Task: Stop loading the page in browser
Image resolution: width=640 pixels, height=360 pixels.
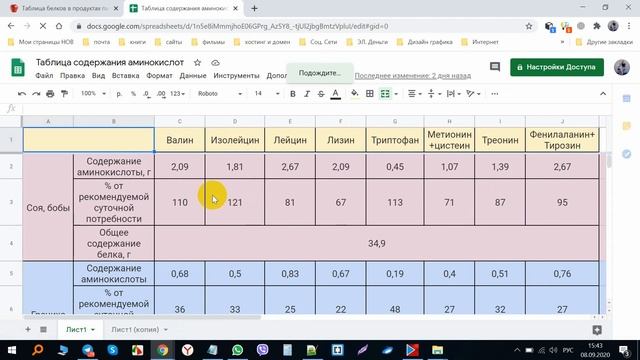Action: (x=43, y=26)
